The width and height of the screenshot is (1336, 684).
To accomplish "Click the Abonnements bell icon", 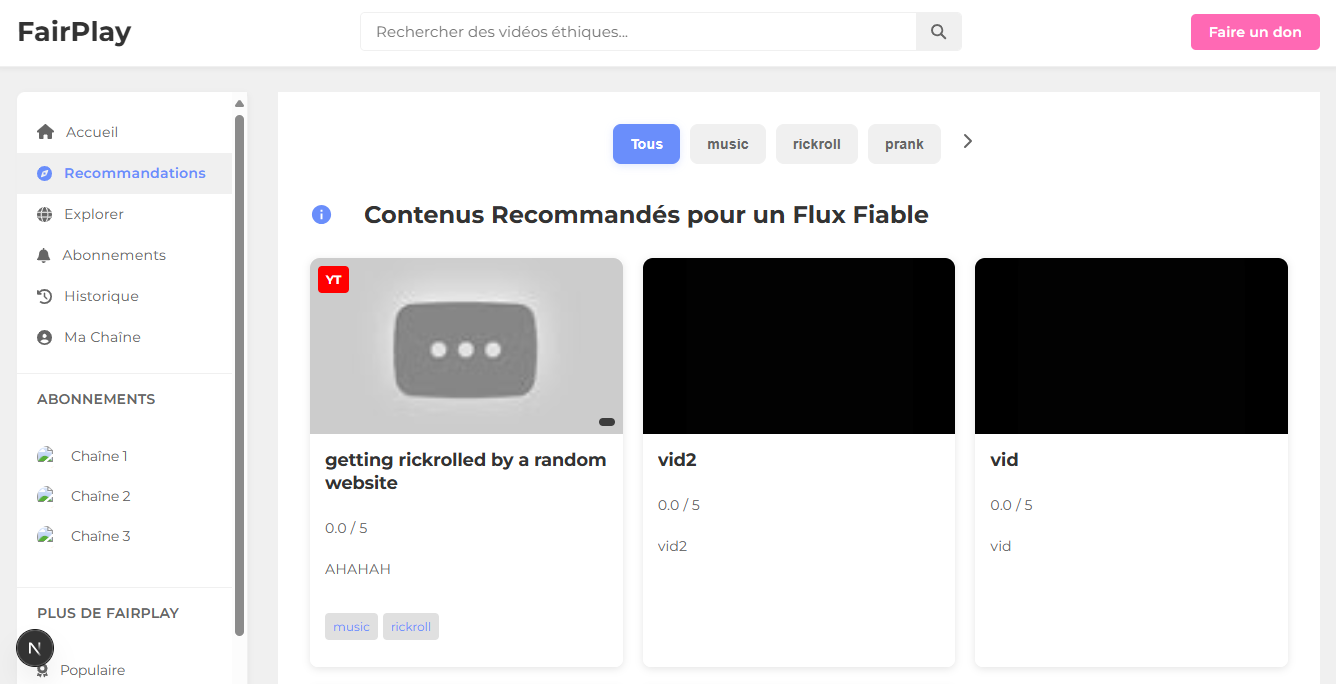I will pos(43,255).
